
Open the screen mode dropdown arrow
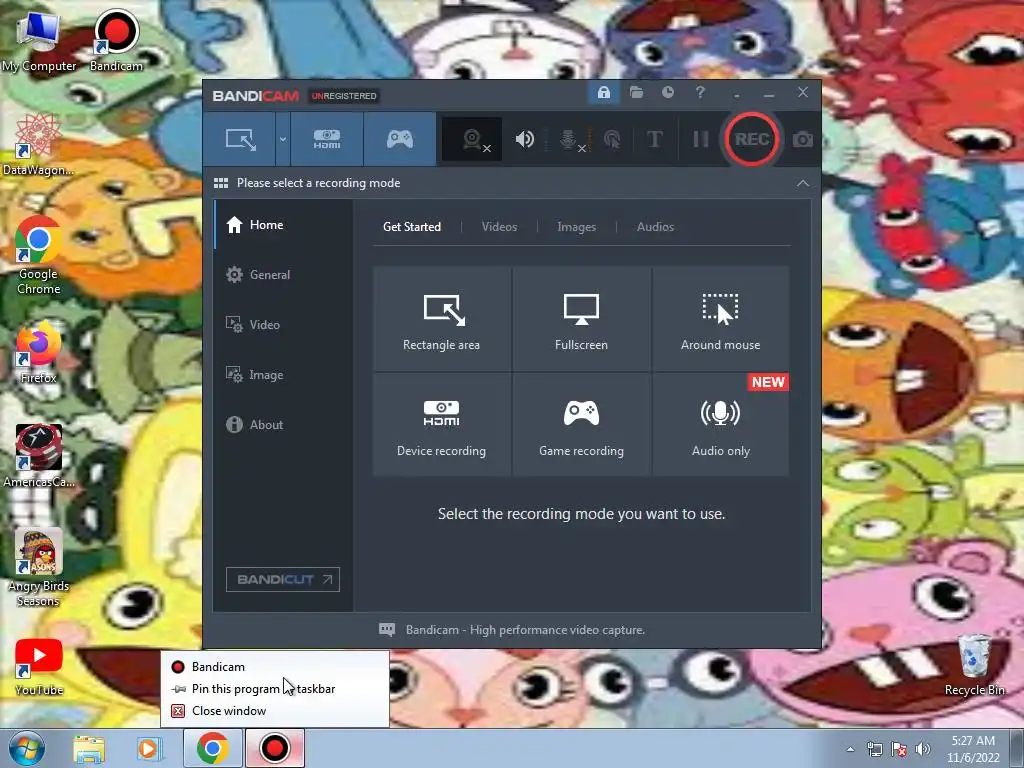coord(283,139)
